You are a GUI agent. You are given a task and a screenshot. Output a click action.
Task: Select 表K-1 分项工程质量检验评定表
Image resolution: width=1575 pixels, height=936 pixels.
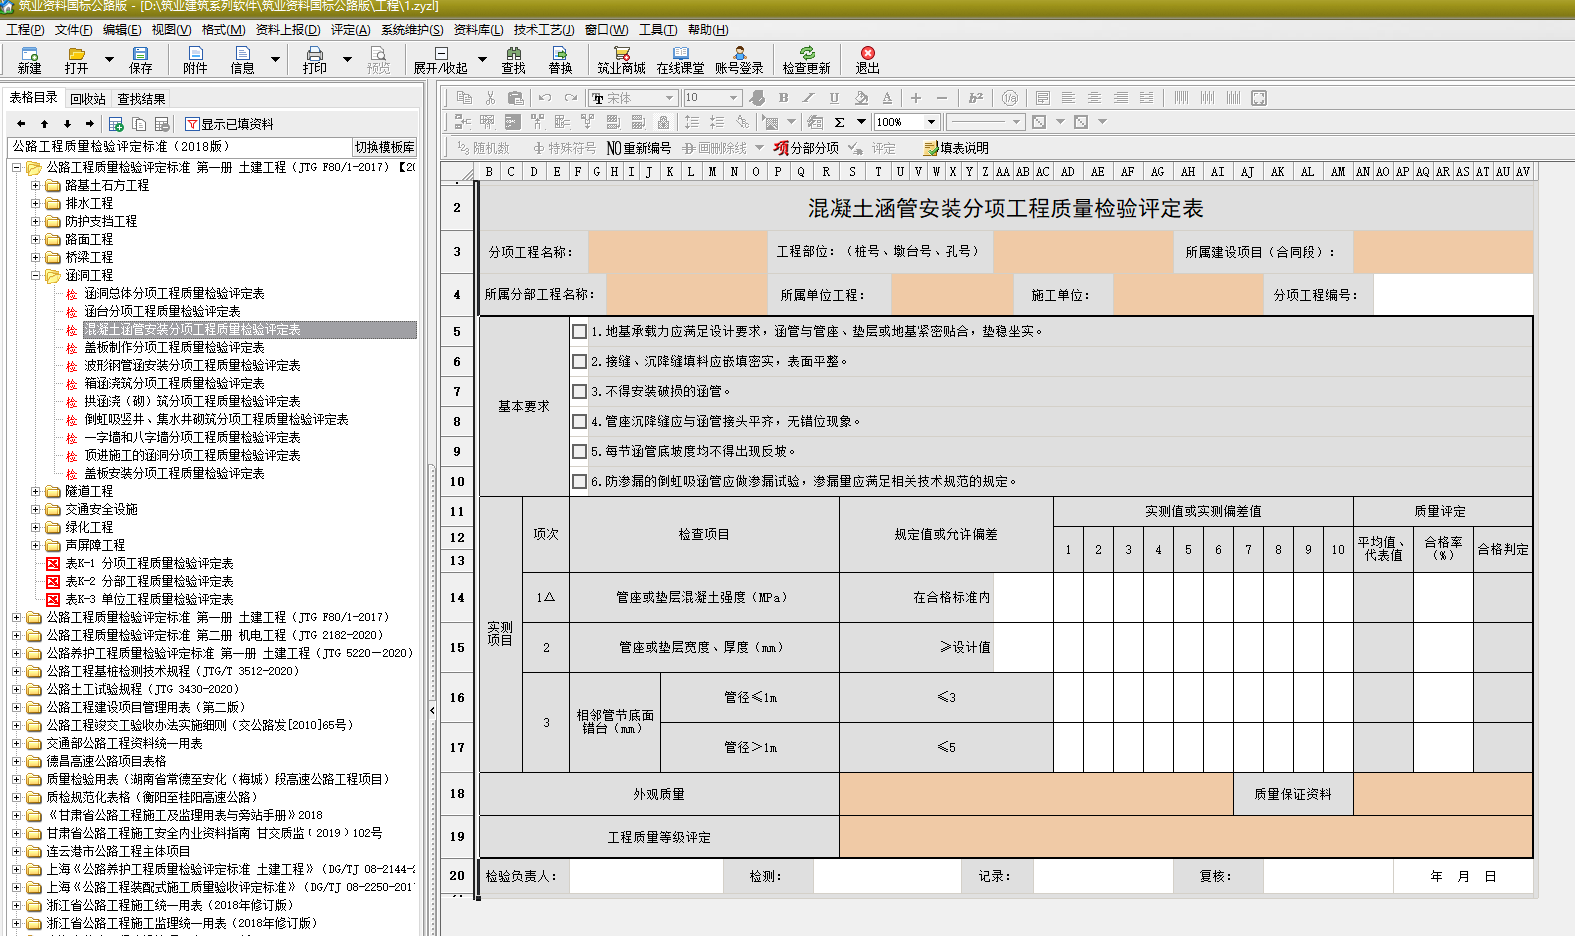[149, 563]
